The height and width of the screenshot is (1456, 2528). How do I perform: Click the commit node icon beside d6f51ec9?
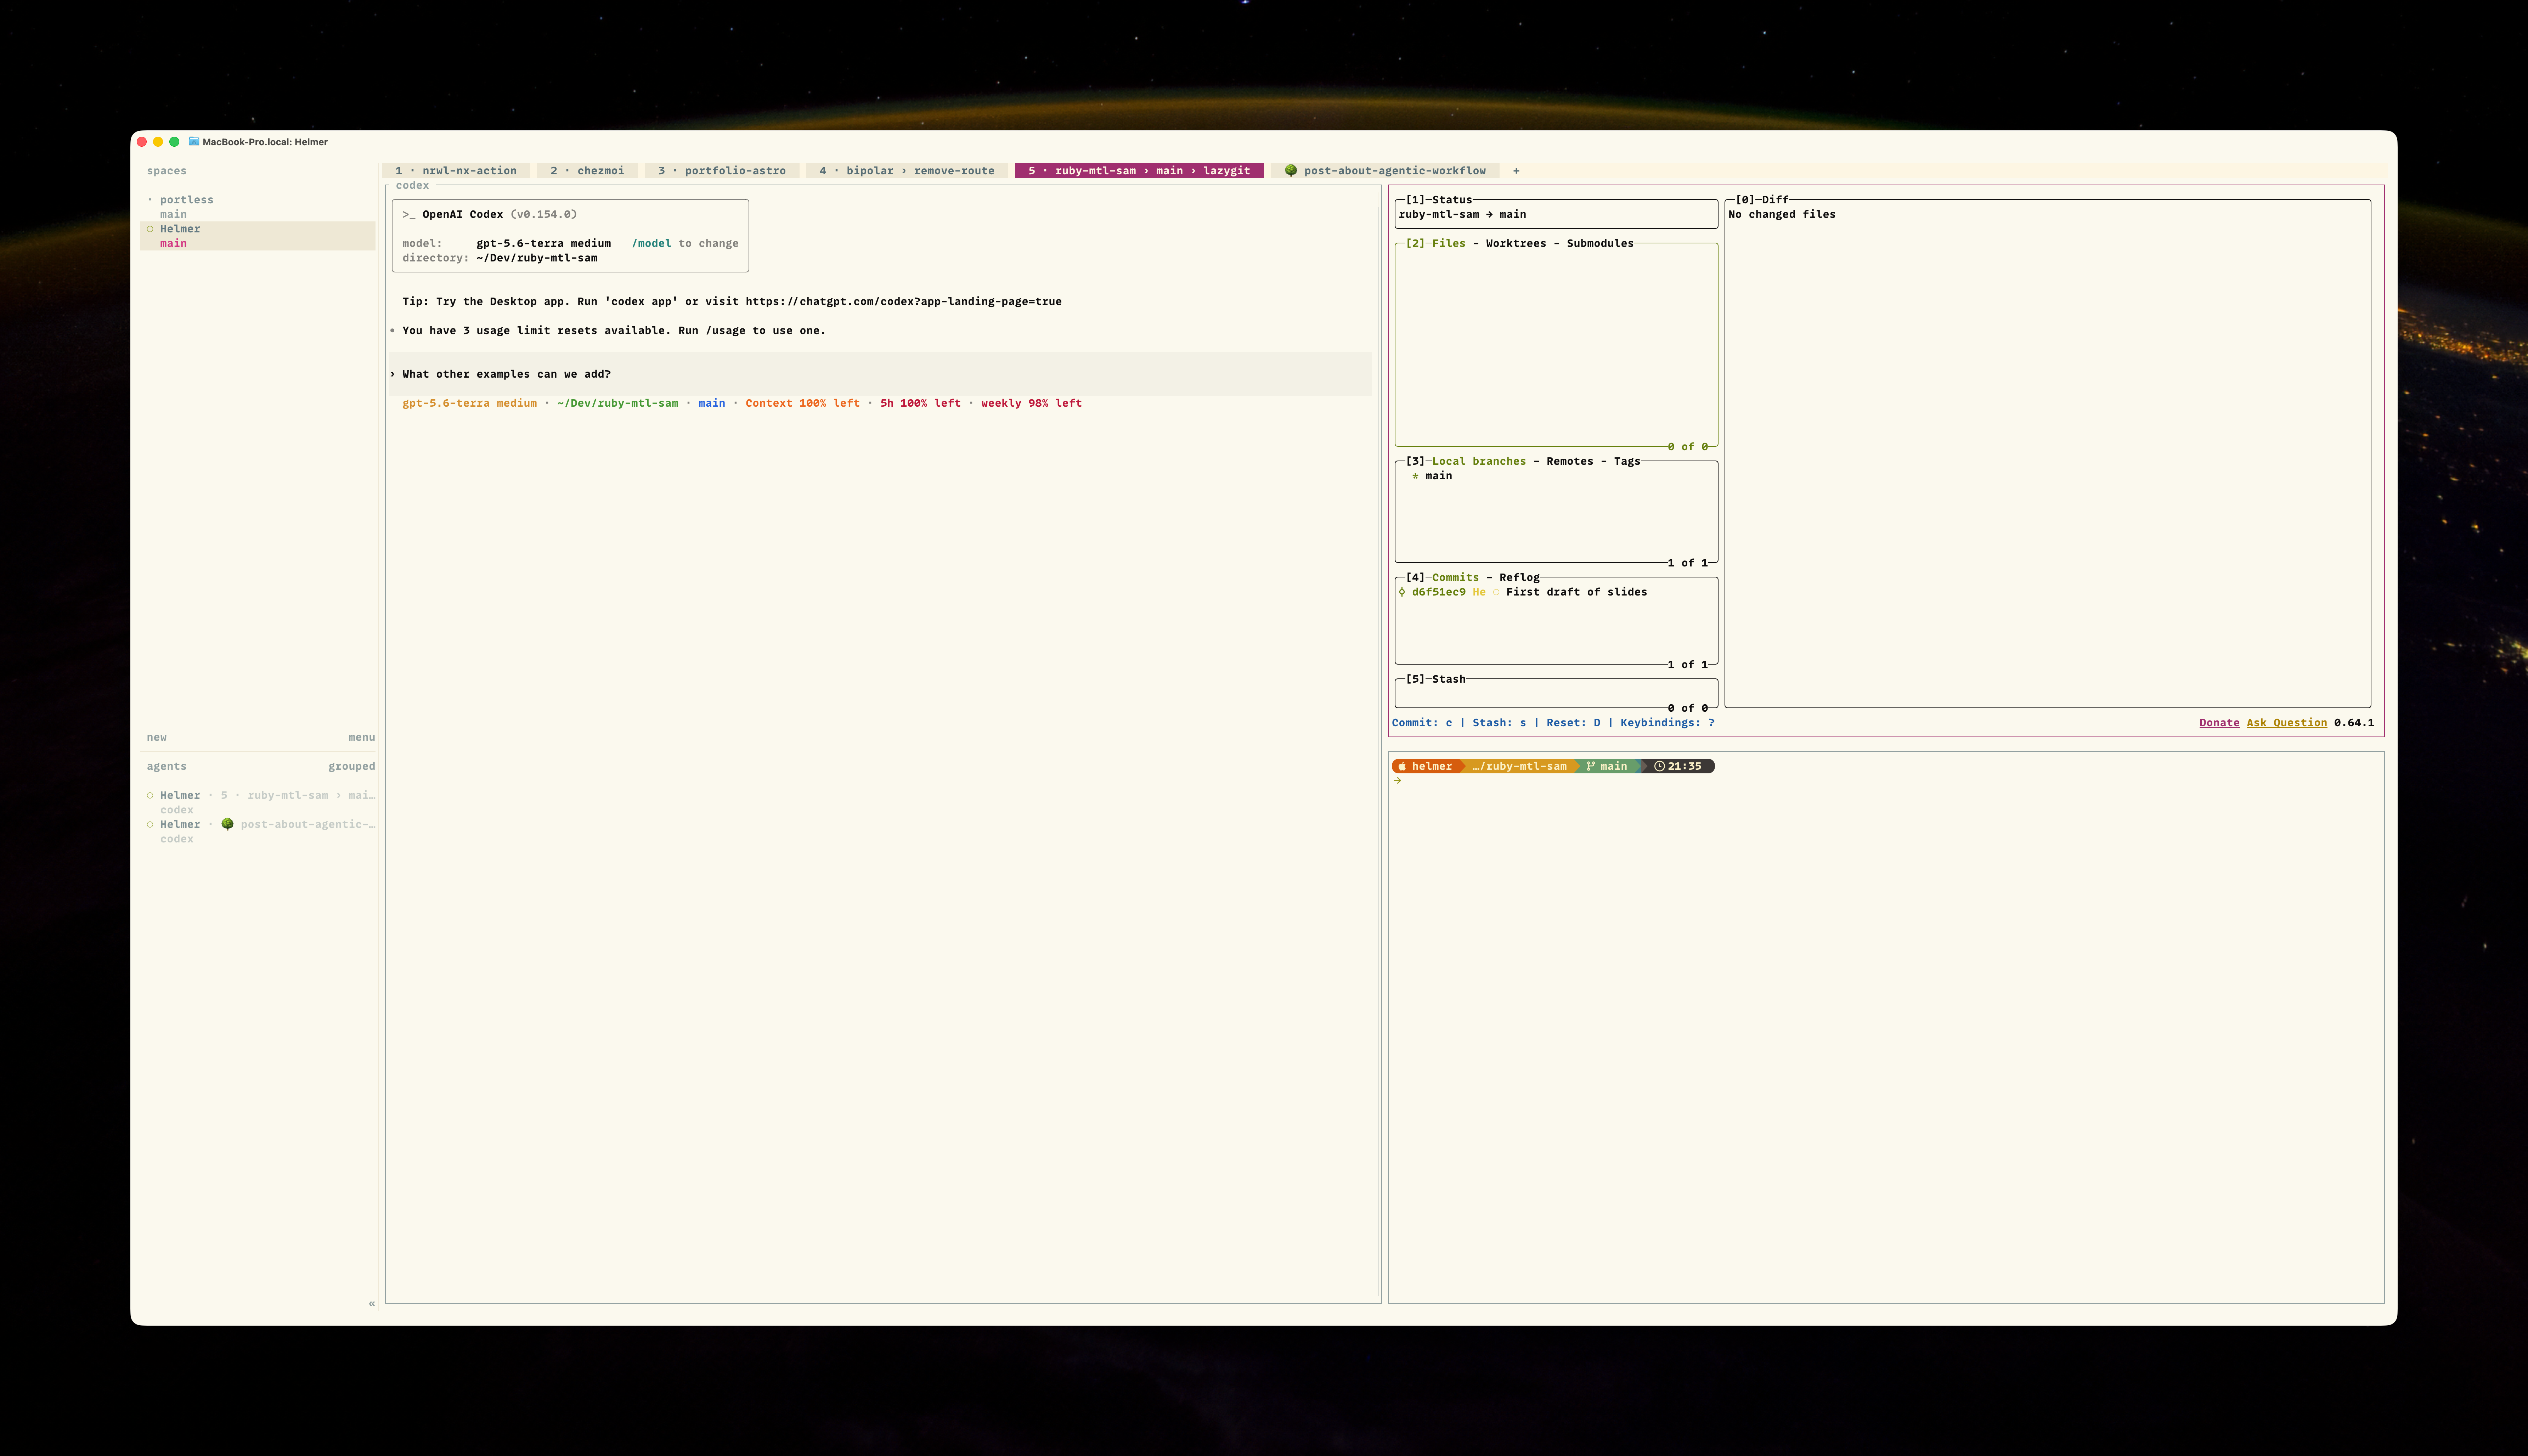[1402, 592]
